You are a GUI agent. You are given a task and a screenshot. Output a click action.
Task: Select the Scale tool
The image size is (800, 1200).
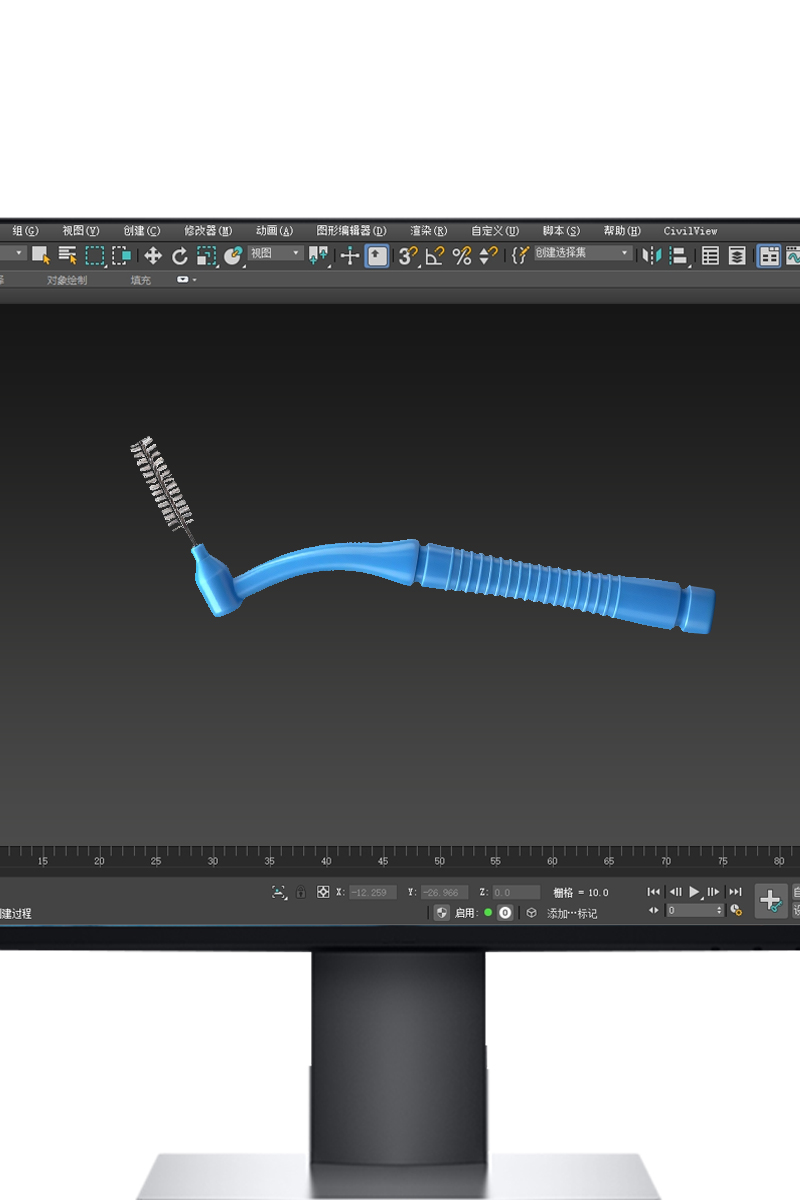206,256
